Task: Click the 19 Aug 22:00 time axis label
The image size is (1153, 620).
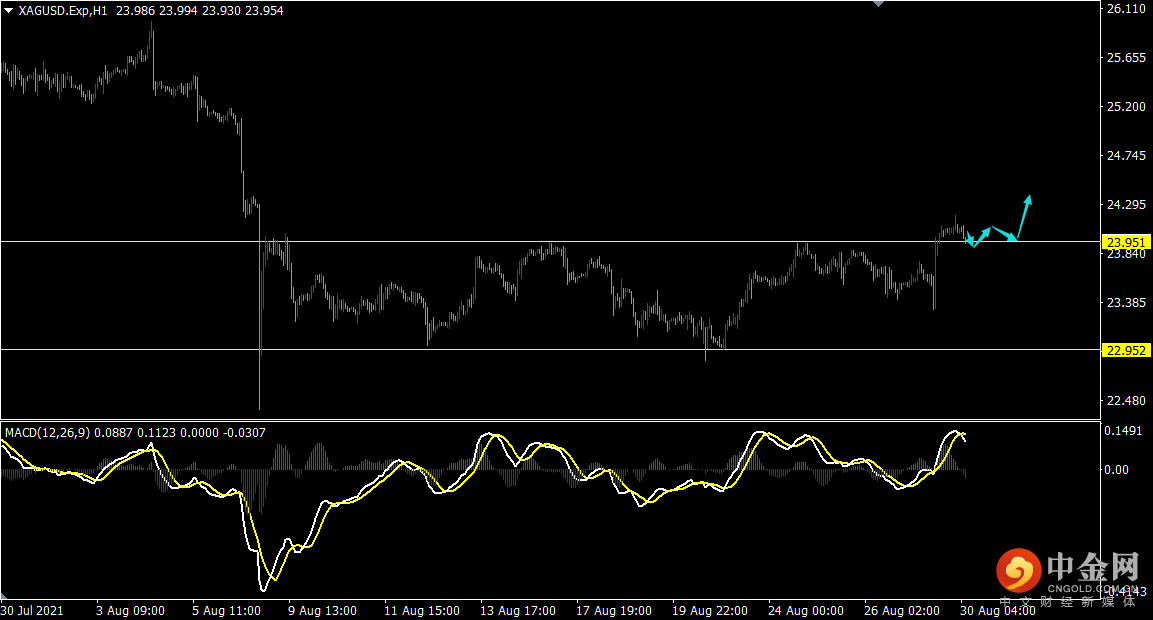Action: click(710, 610)
